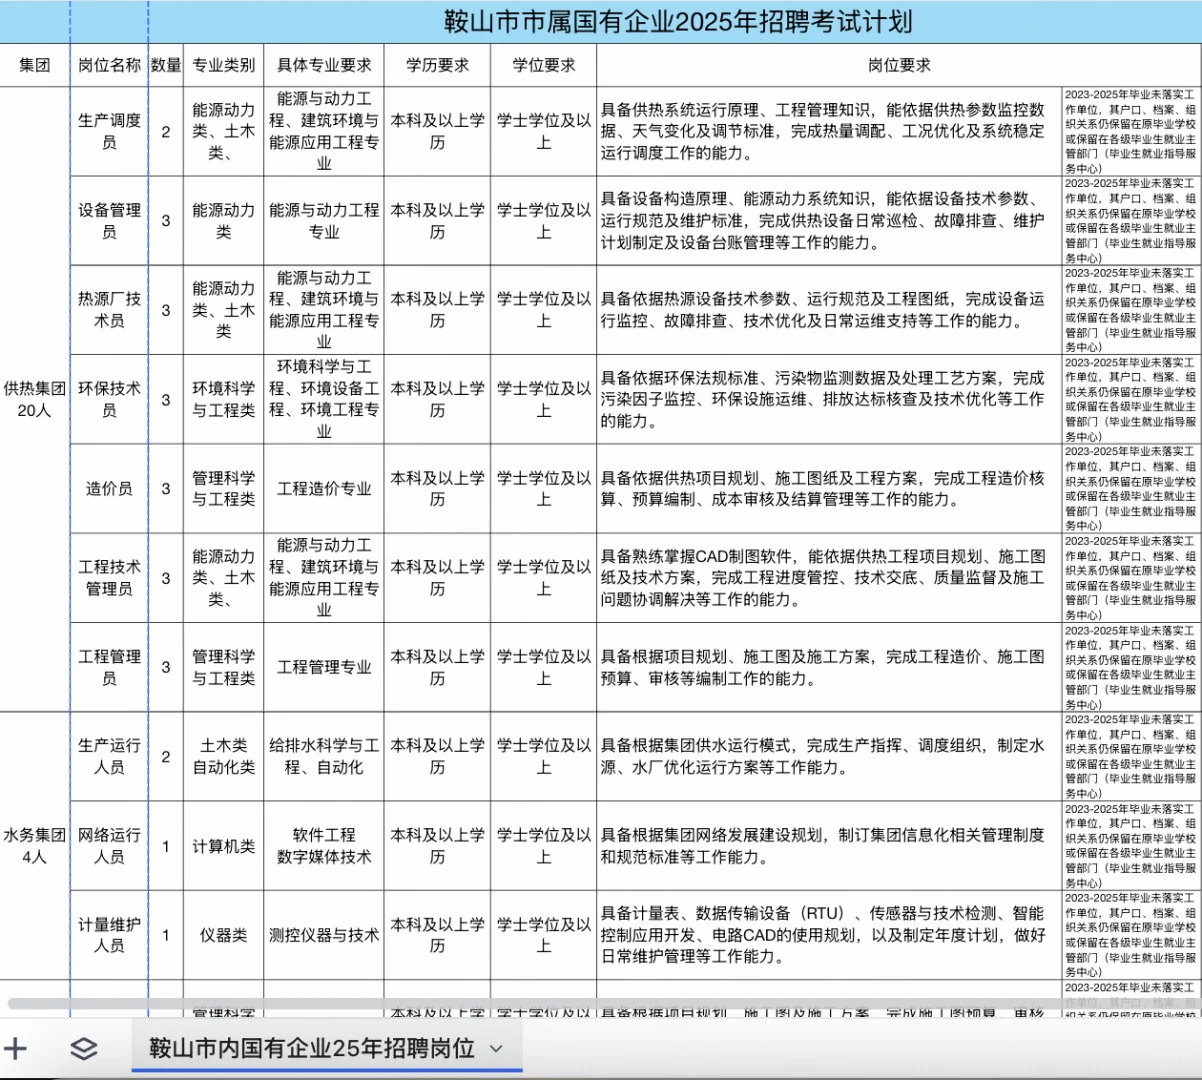Select requirement cell mentioning CAD制图软件
This screenshot has width=1202, height=1080.
(829, 577)
